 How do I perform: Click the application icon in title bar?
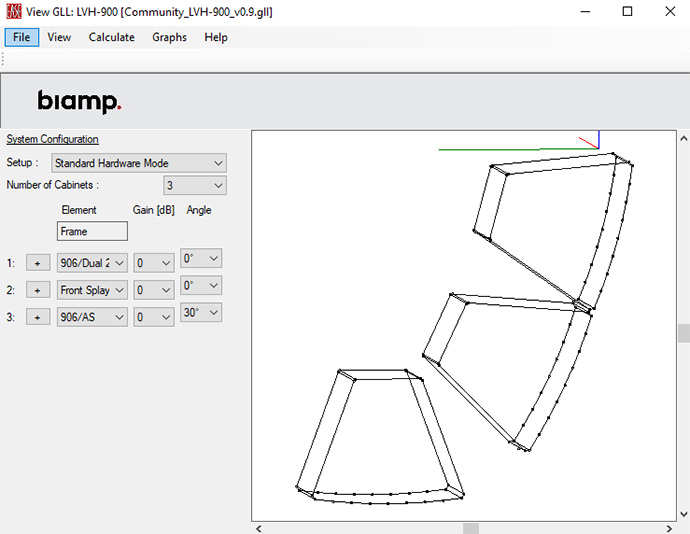click(14, 11)
